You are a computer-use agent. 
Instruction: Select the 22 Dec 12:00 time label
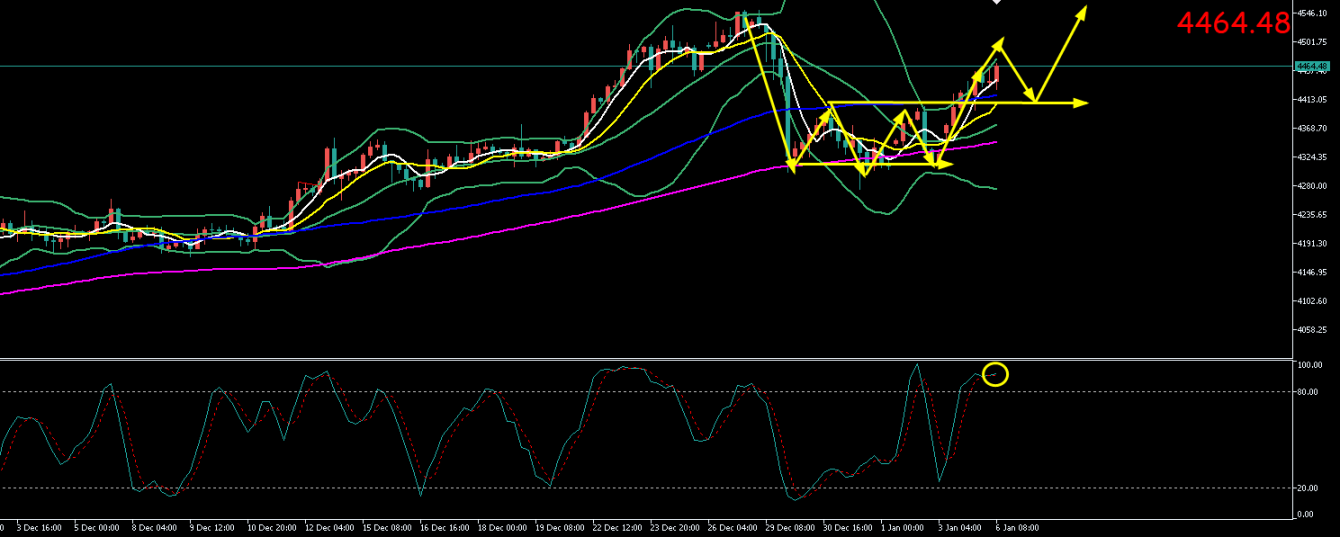pos(615,527)
